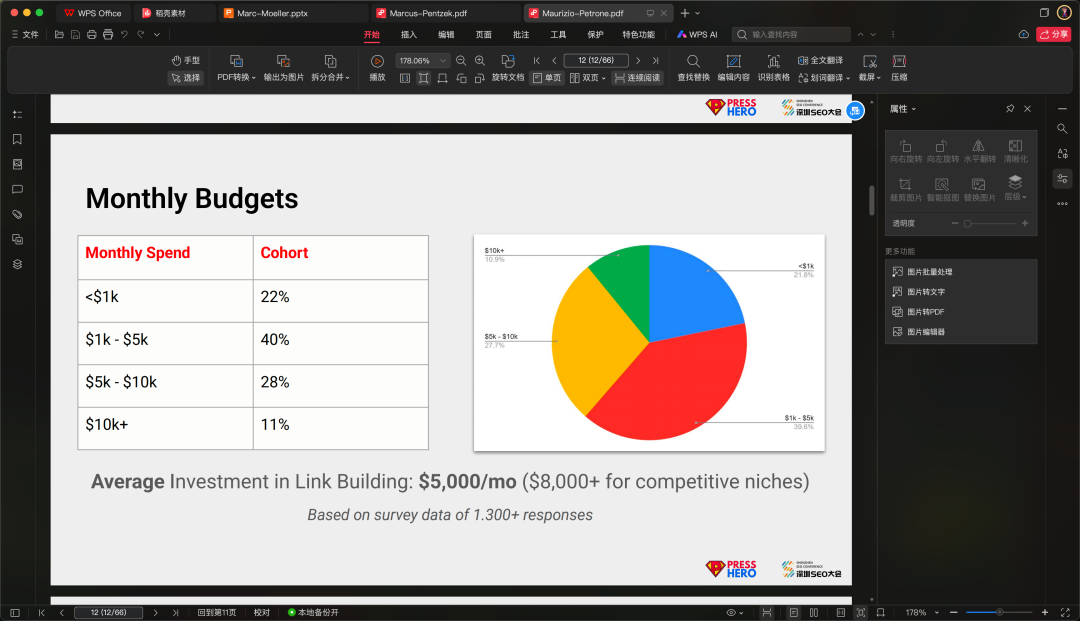The height and width of the screenshot is (621, 1080).
Task: Open the 双页 view dropdown
Action: (x=588, y=78)
